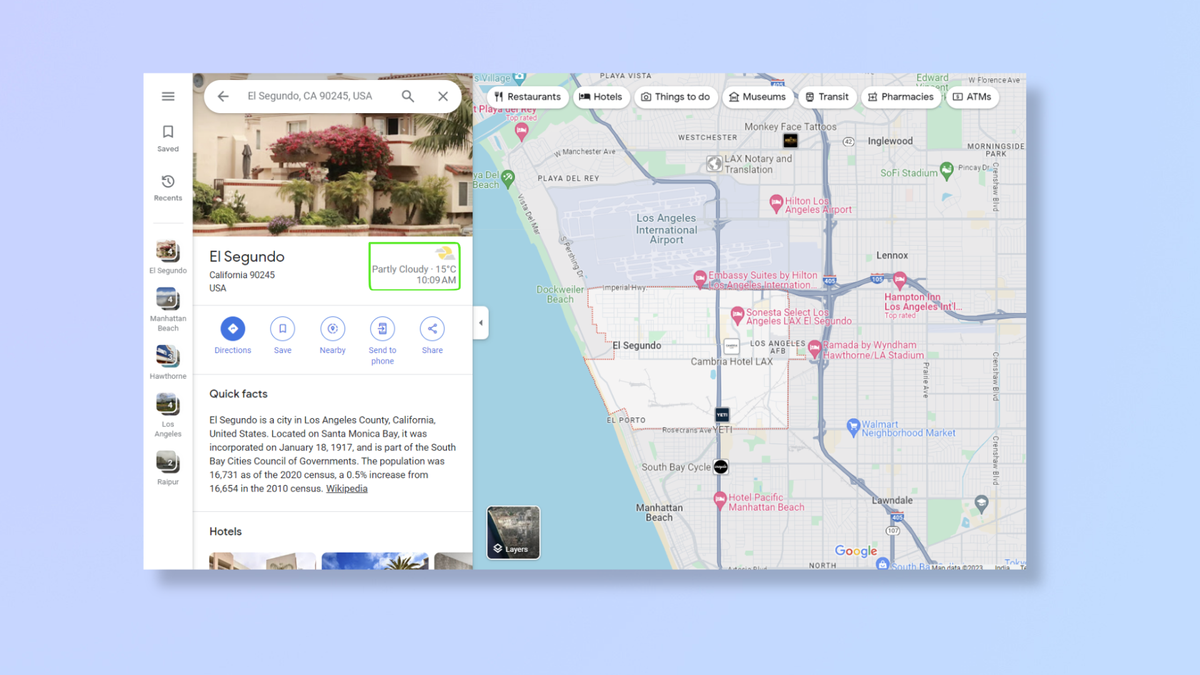
Task: Select the Restaurants category chip
Action: (x=527, y=96)
